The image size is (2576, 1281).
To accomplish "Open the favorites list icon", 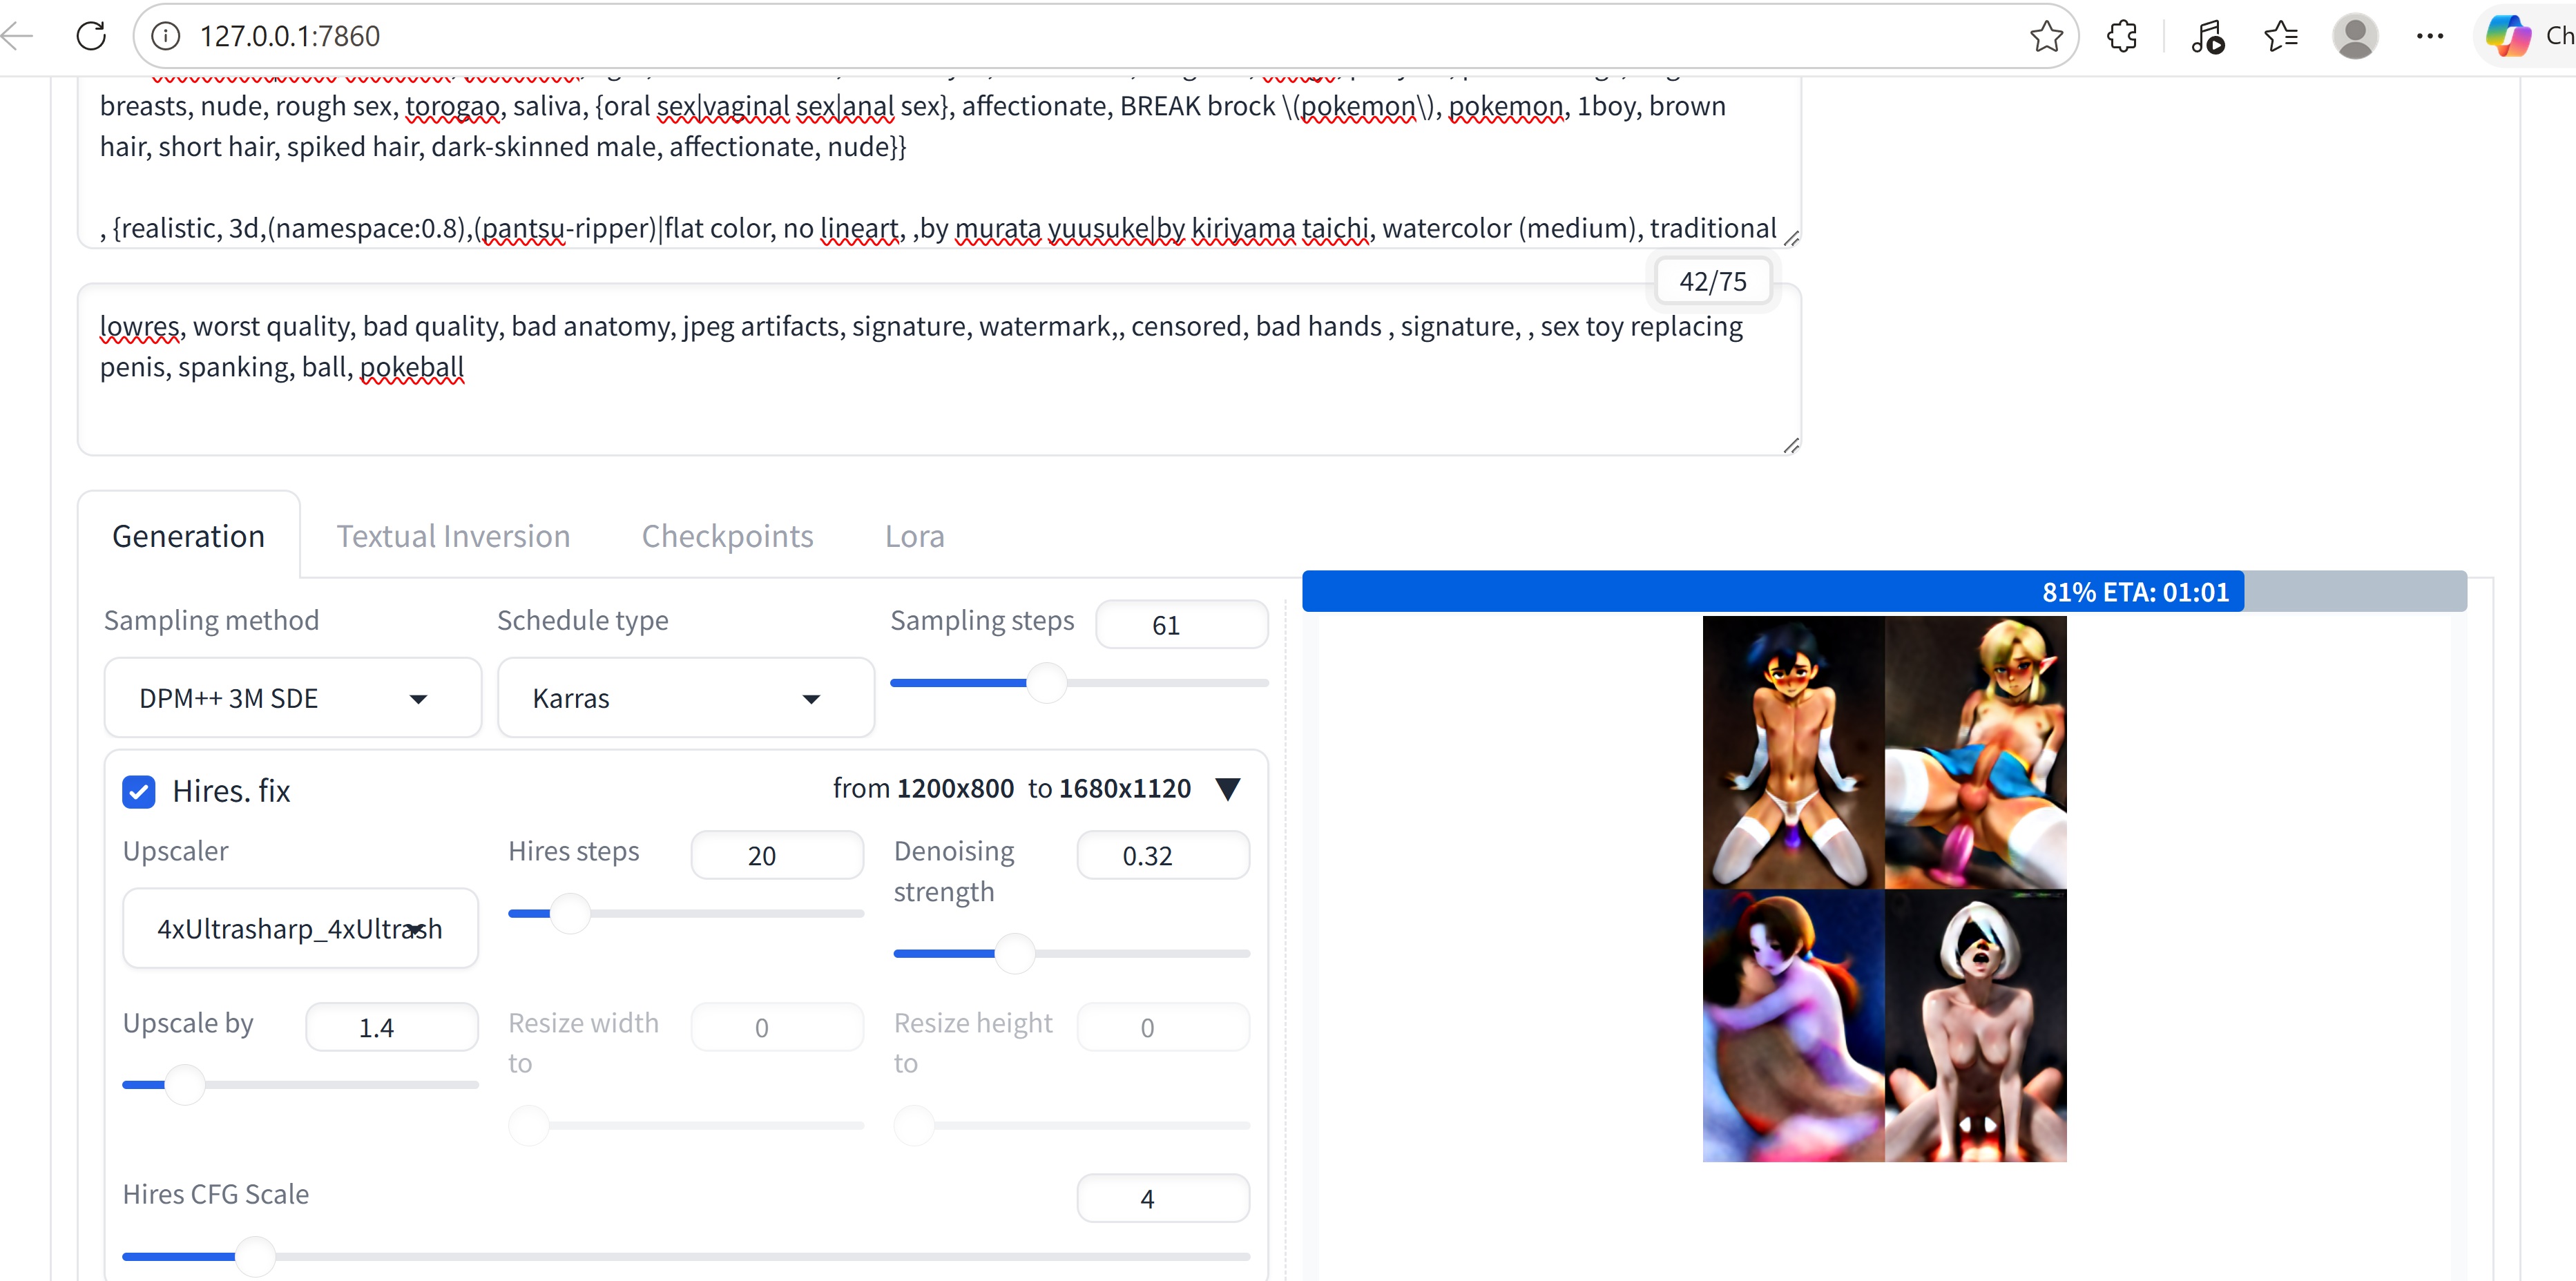I will [2281, 36].
